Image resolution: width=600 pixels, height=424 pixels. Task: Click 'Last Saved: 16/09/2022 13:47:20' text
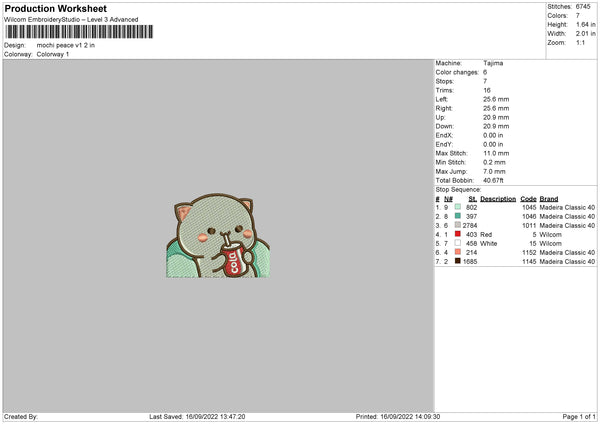pyautogui.click(x=197, y=417)
